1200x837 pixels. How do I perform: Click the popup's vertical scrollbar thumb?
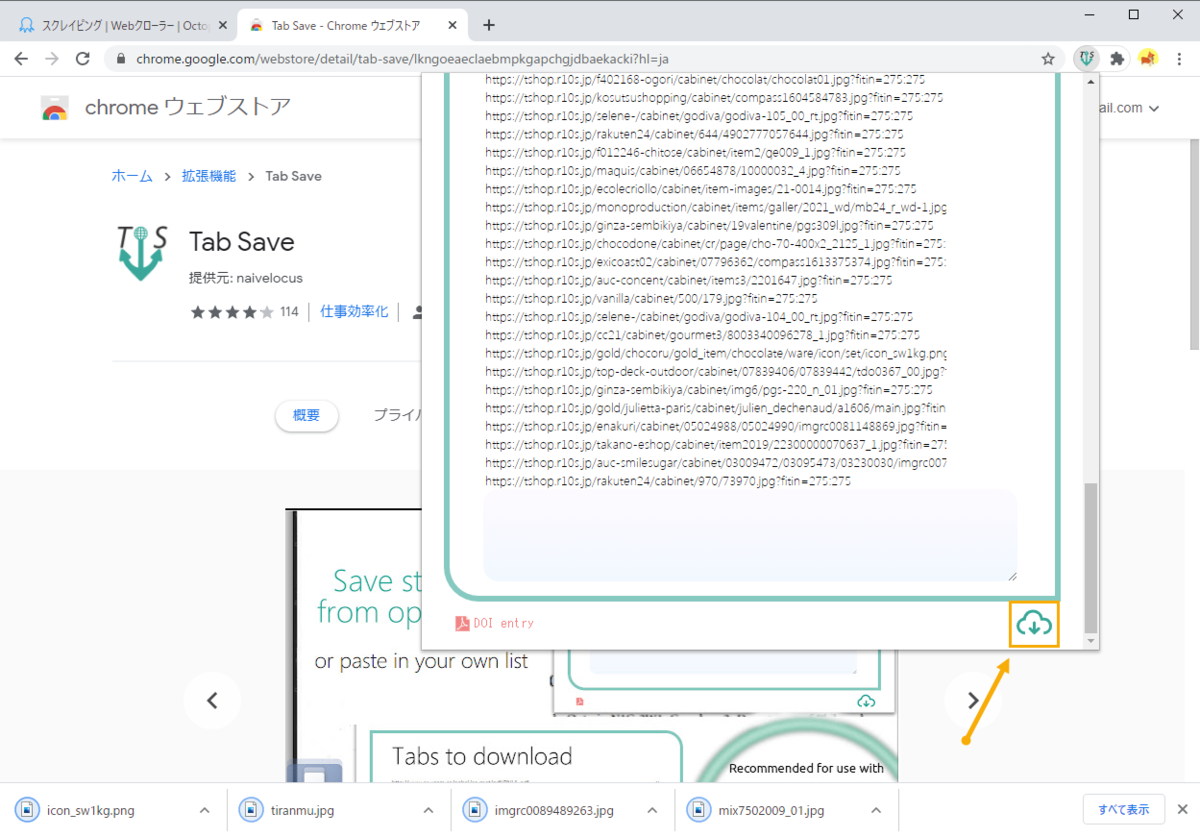click(x=1090, y=557)
